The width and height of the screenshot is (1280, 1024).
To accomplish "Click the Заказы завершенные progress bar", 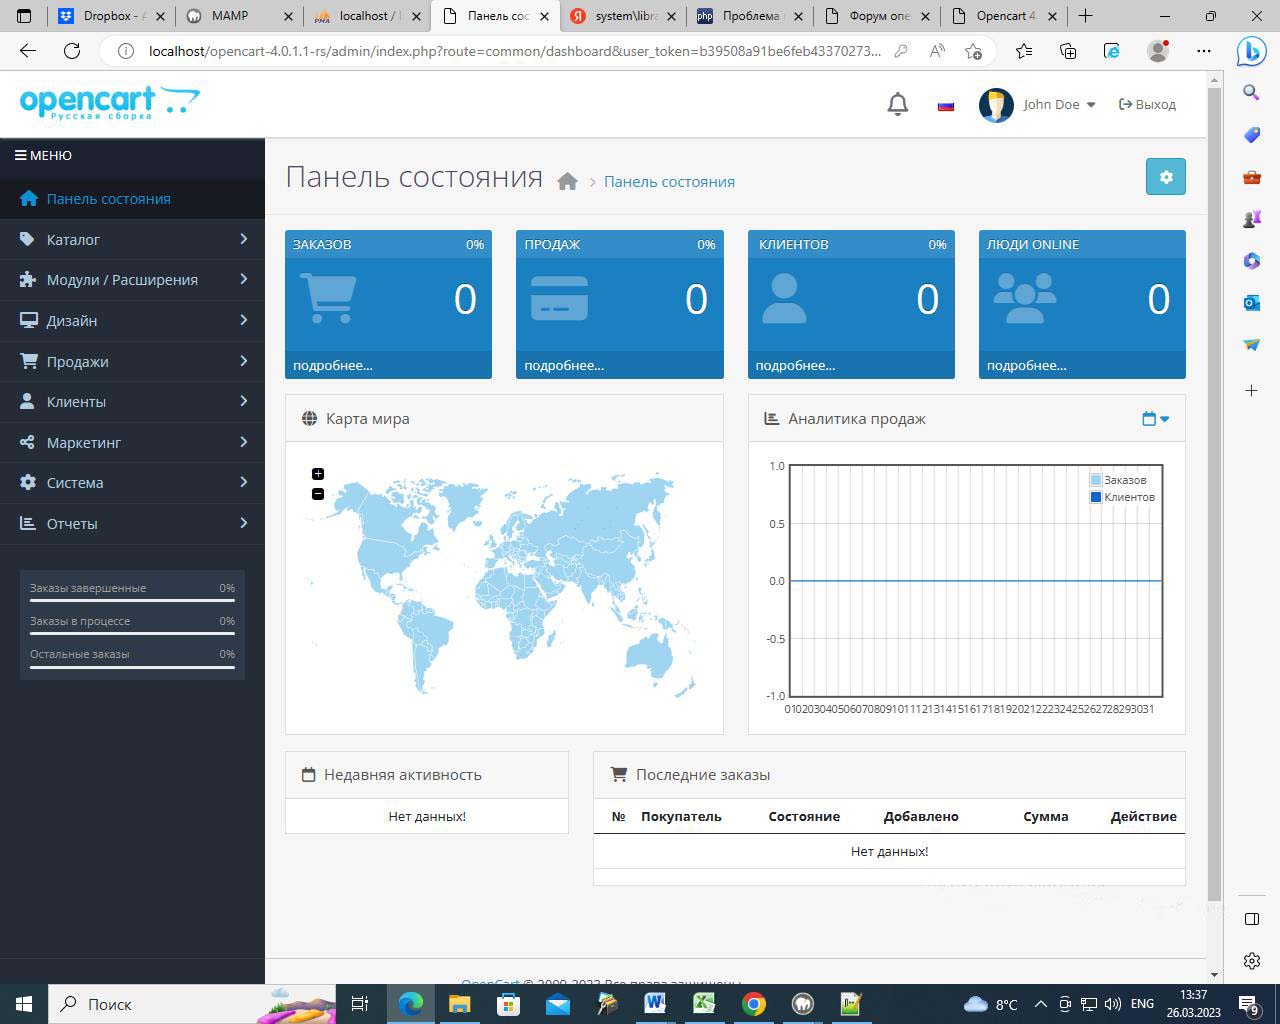I will point(132,601).
